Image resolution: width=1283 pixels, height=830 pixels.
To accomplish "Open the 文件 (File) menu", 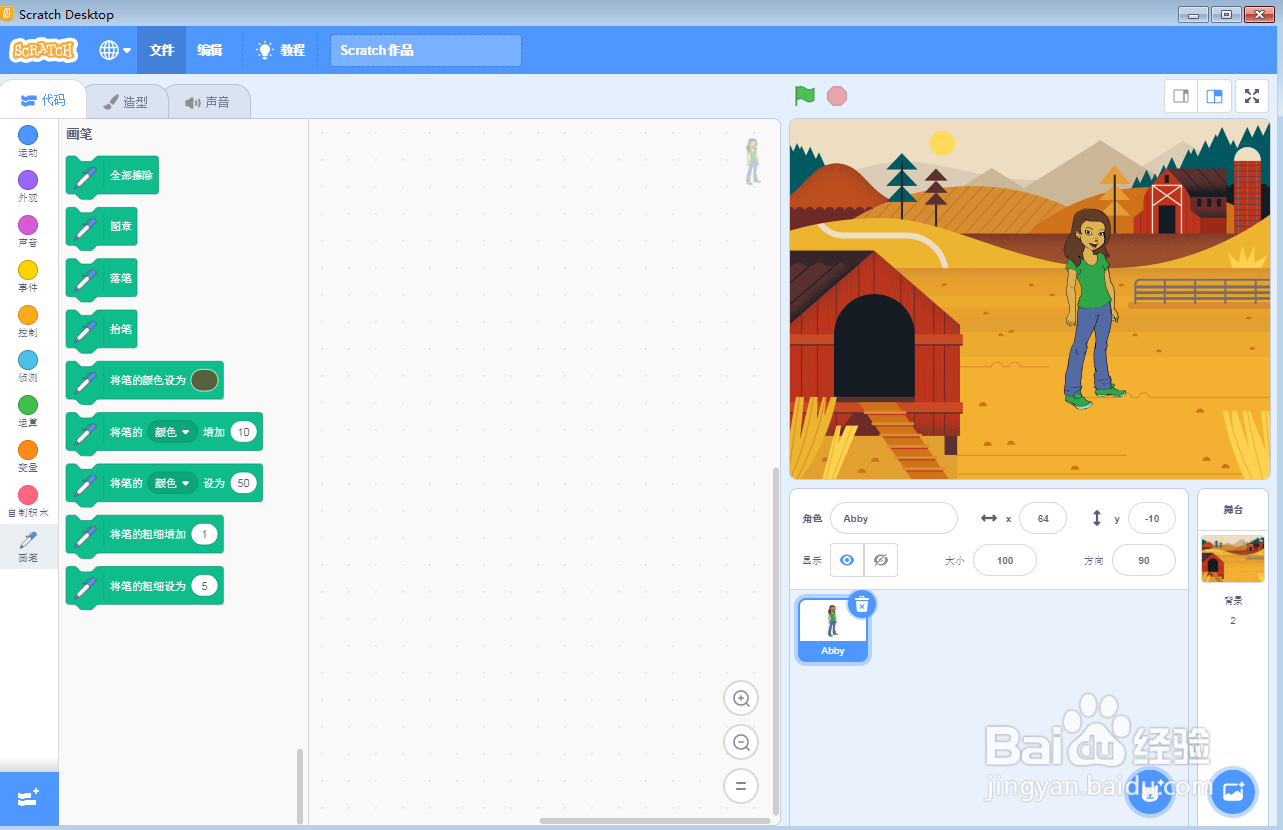I will [161, 48].
